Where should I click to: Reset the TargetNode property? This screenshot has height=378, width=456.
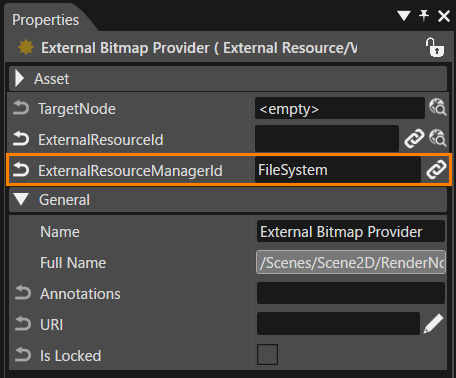tap(21, 108)
